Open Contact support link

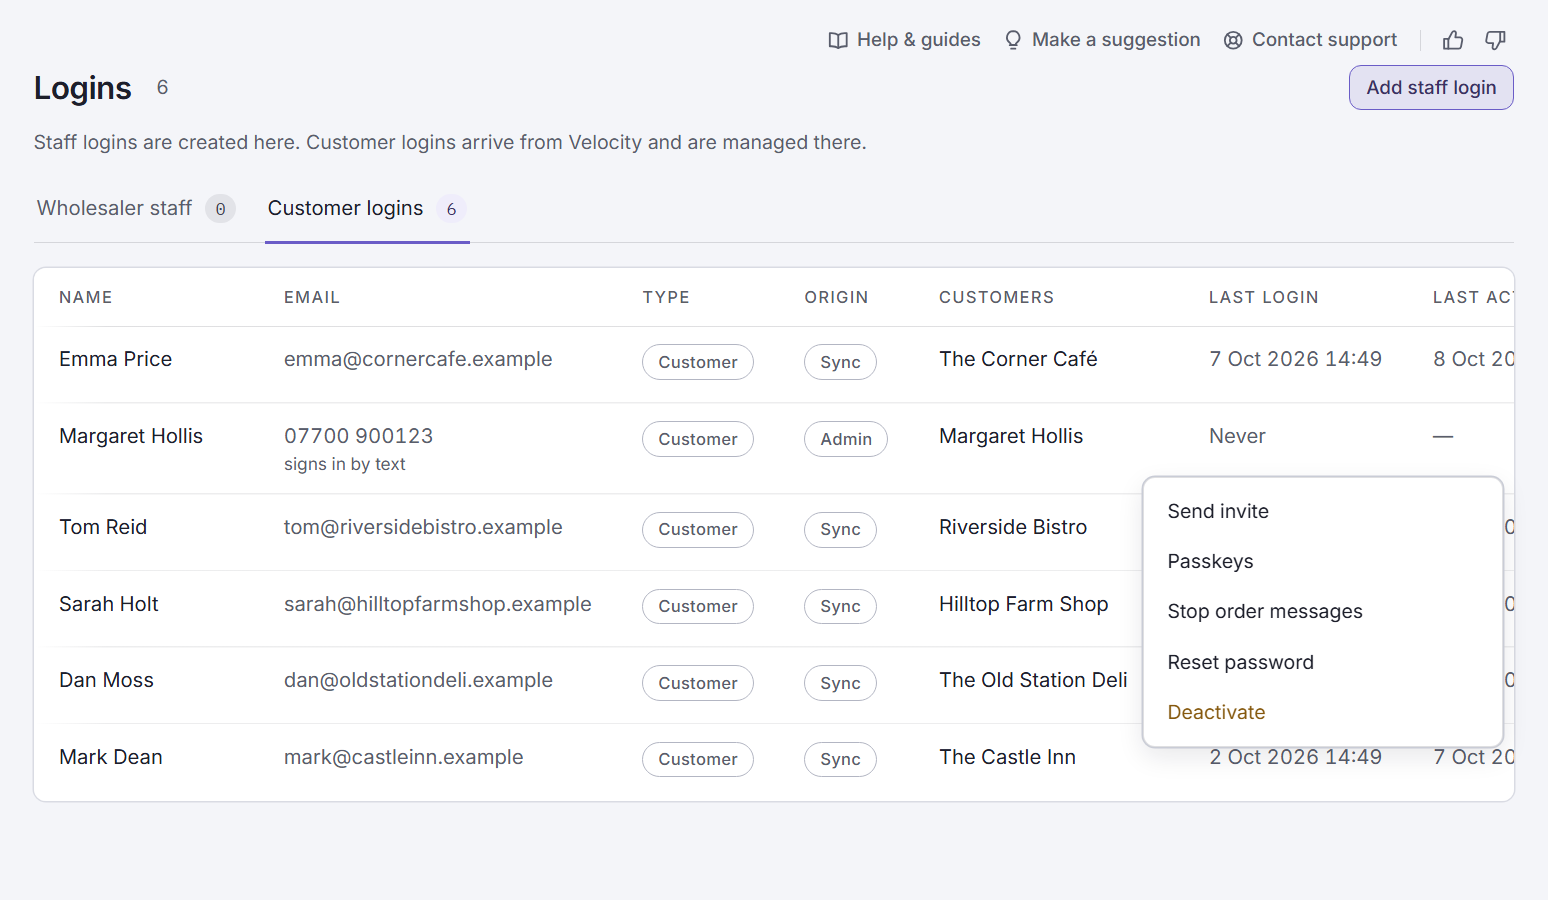click(1310, 40)
